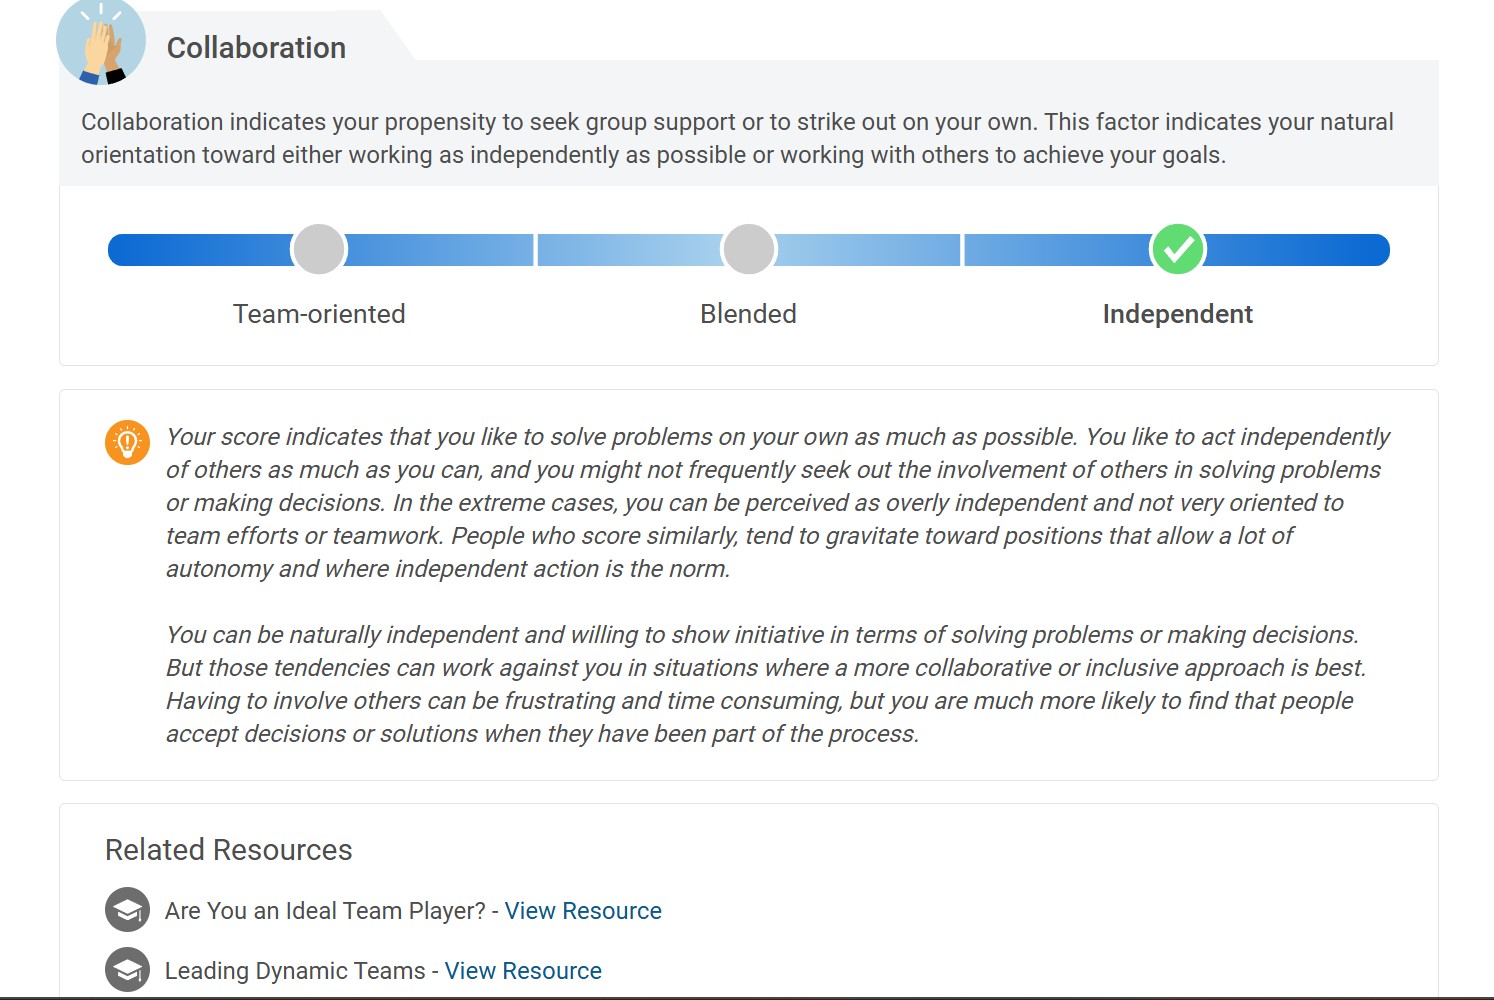The height and width of the screenshot is (1000, 1494).
Task: Click the 'Leading Dynamic Teams' title
Action: tap(295, 971)
